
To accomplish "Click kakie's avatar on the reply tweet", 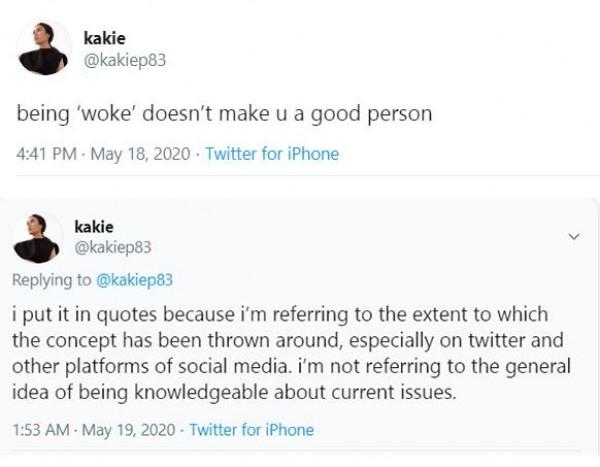I will (x=38, y=239).
